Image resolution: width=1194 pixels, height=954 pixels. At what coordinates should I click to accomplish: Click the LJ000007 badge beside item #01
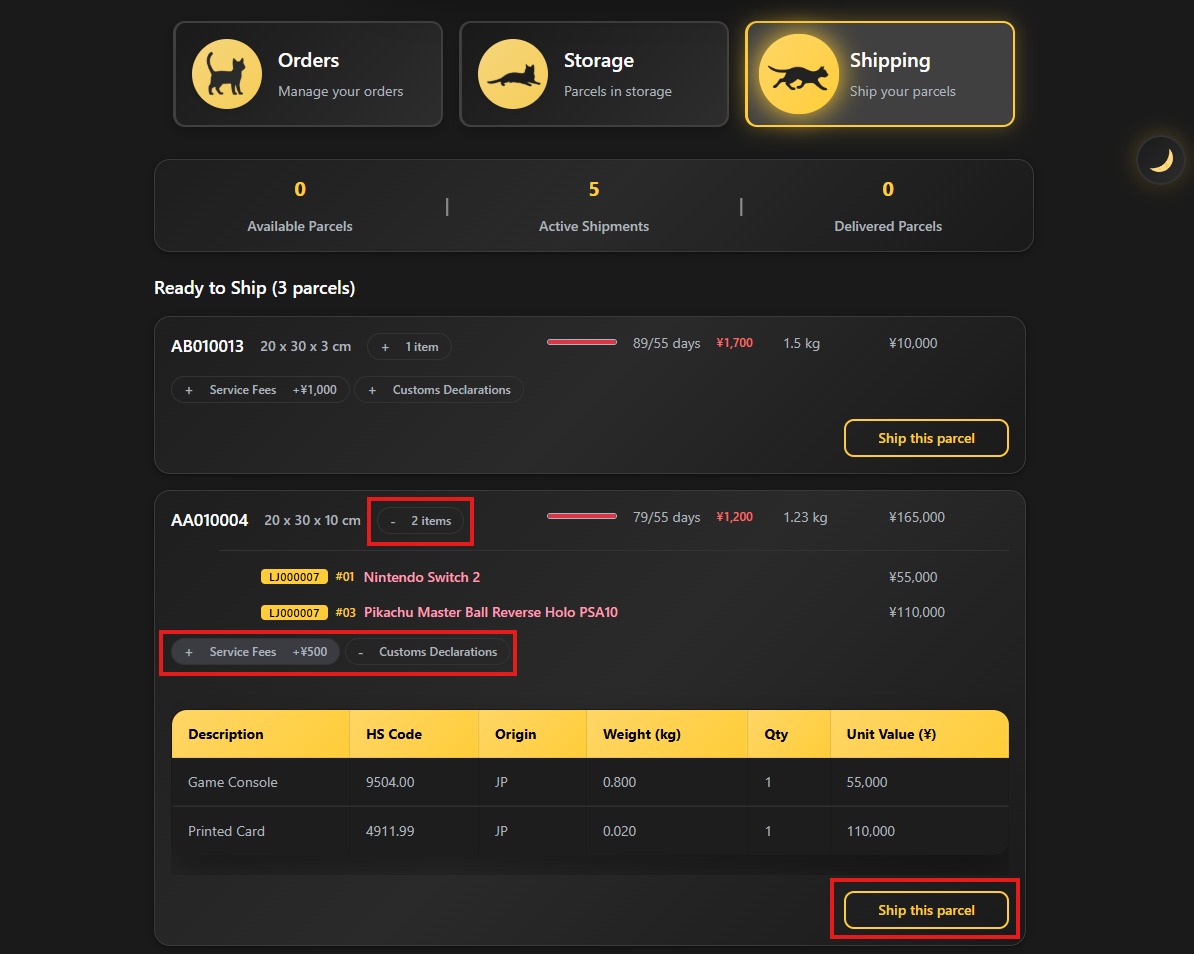294,577
